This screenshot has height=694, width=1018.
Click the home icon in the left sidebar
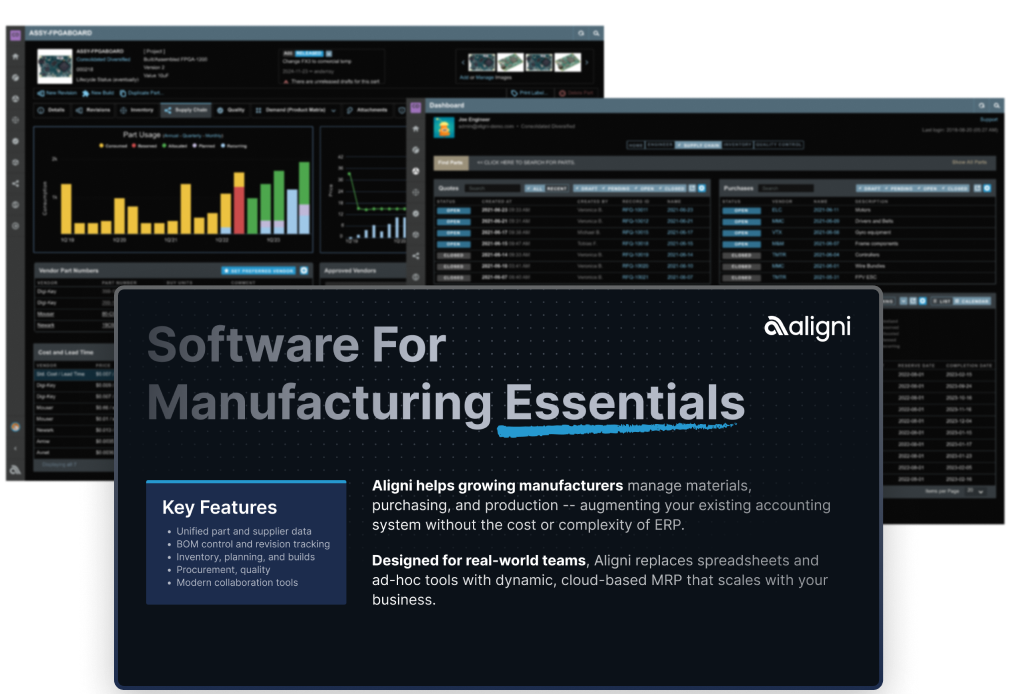15,57
